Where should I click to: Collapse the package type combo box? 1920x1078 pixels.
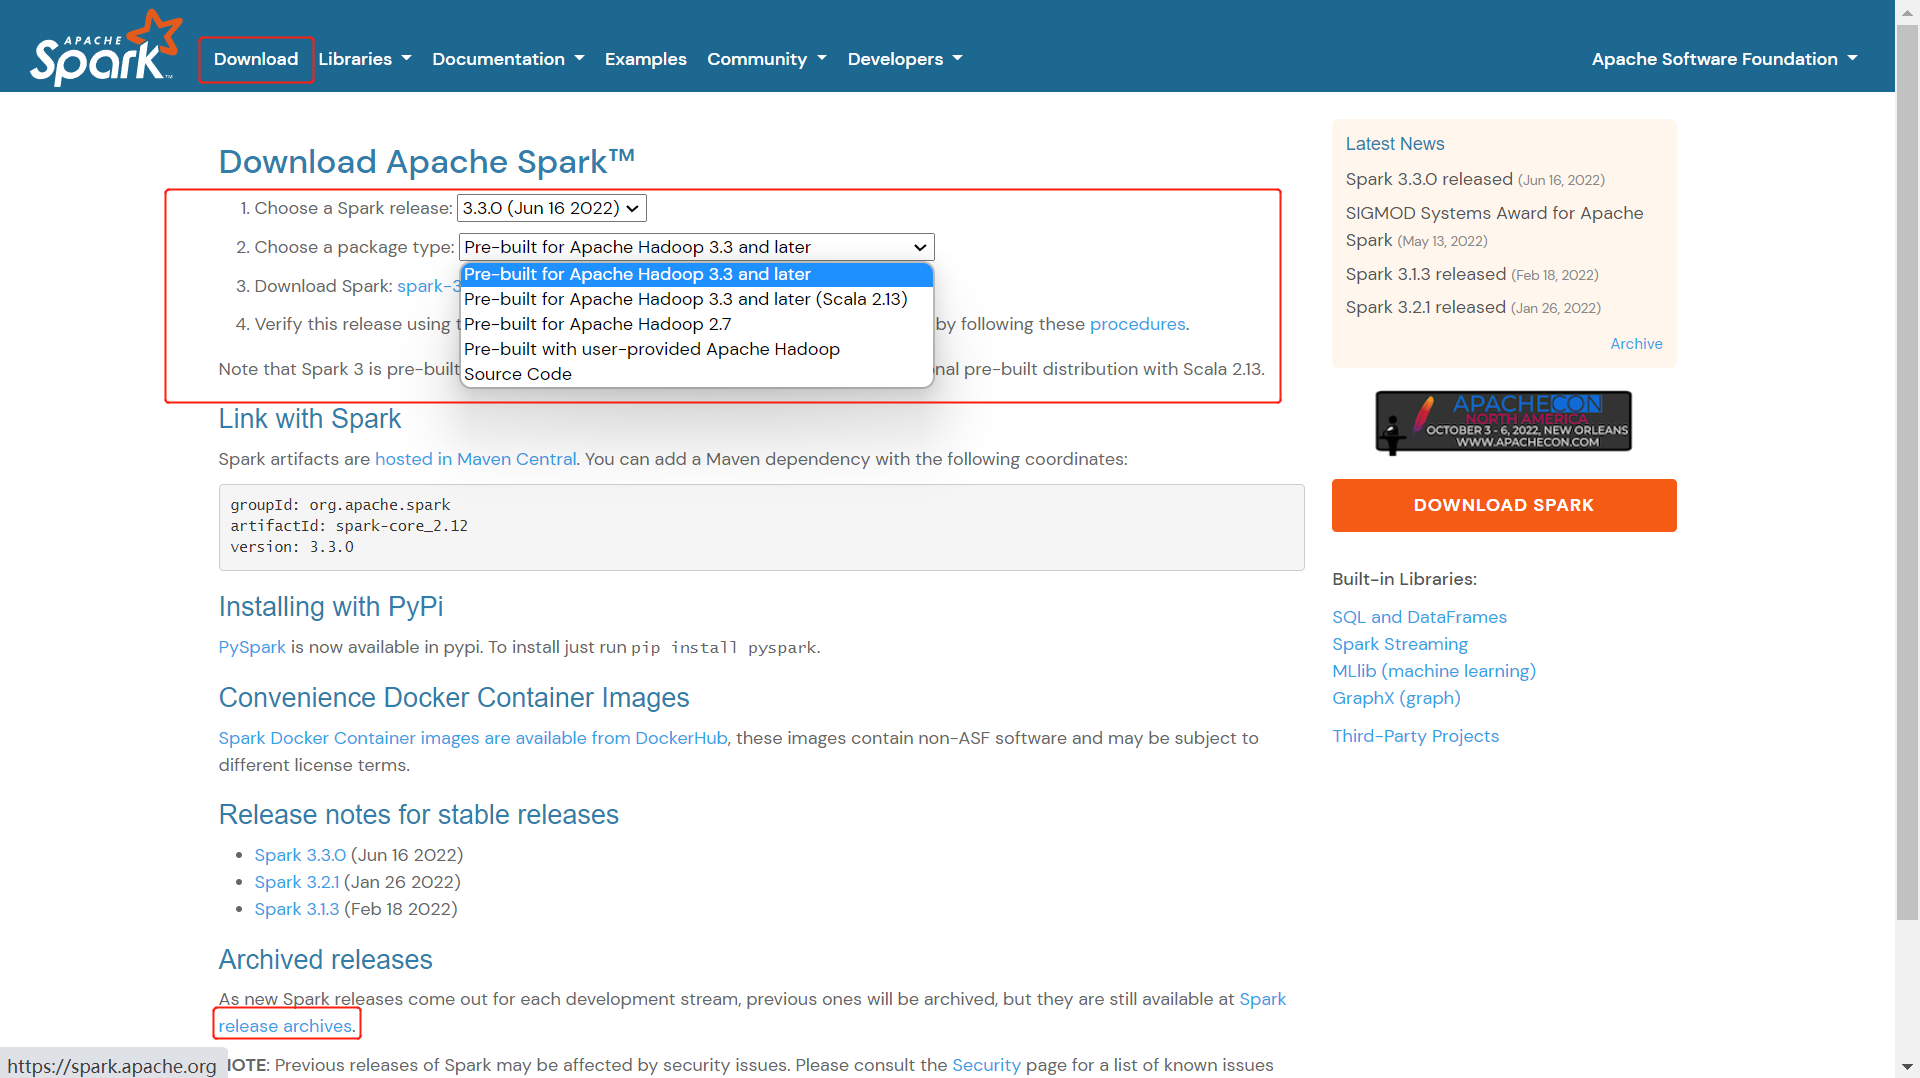tap(696, 247)
